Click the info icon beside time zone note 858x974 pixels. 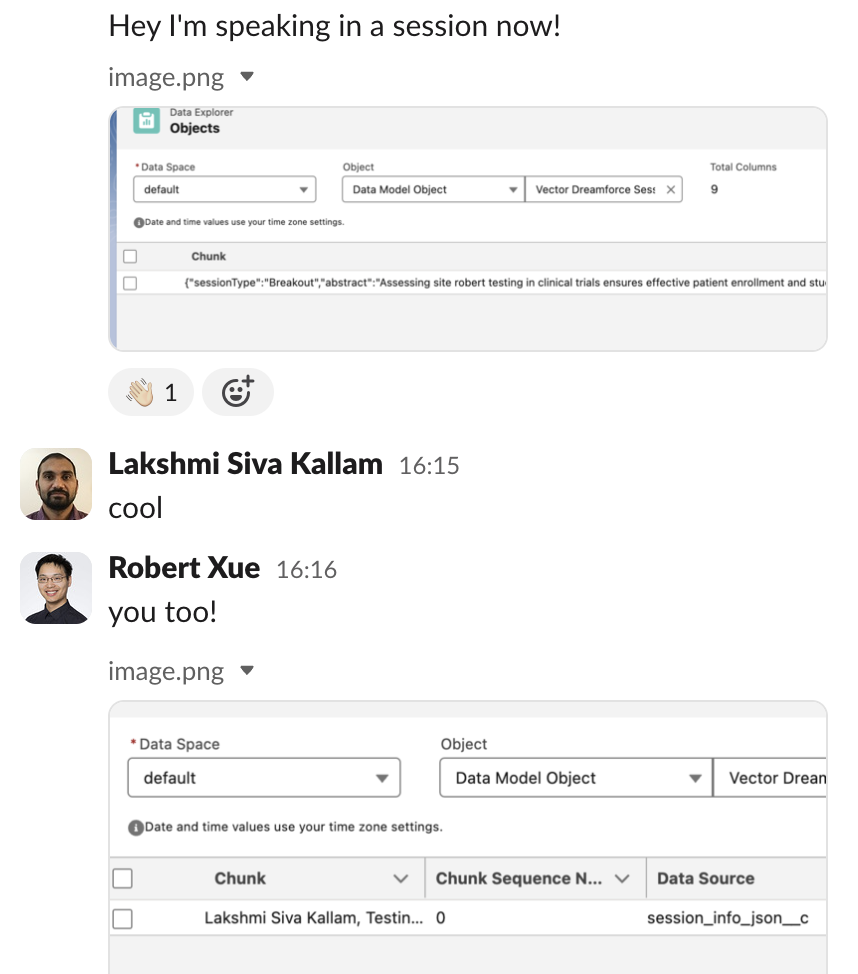135,827
